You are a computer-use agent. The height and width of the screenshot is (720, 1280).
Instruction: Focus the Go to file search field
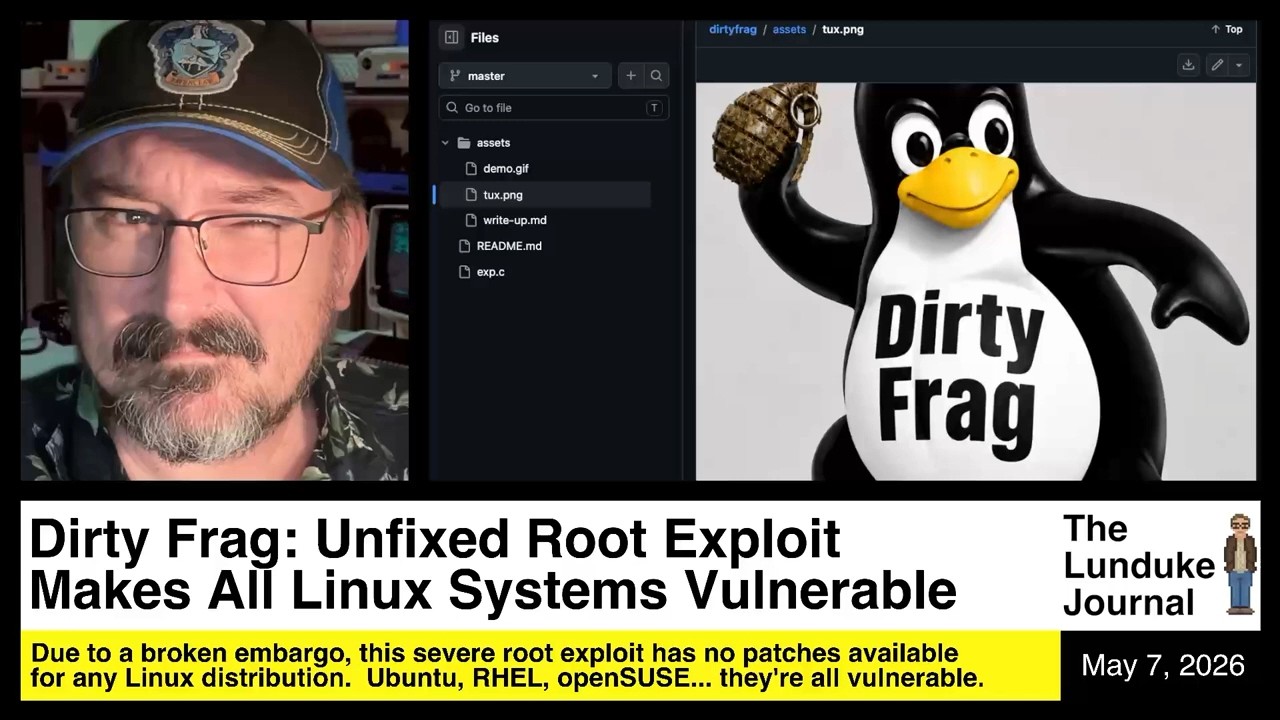coord(554,108)
